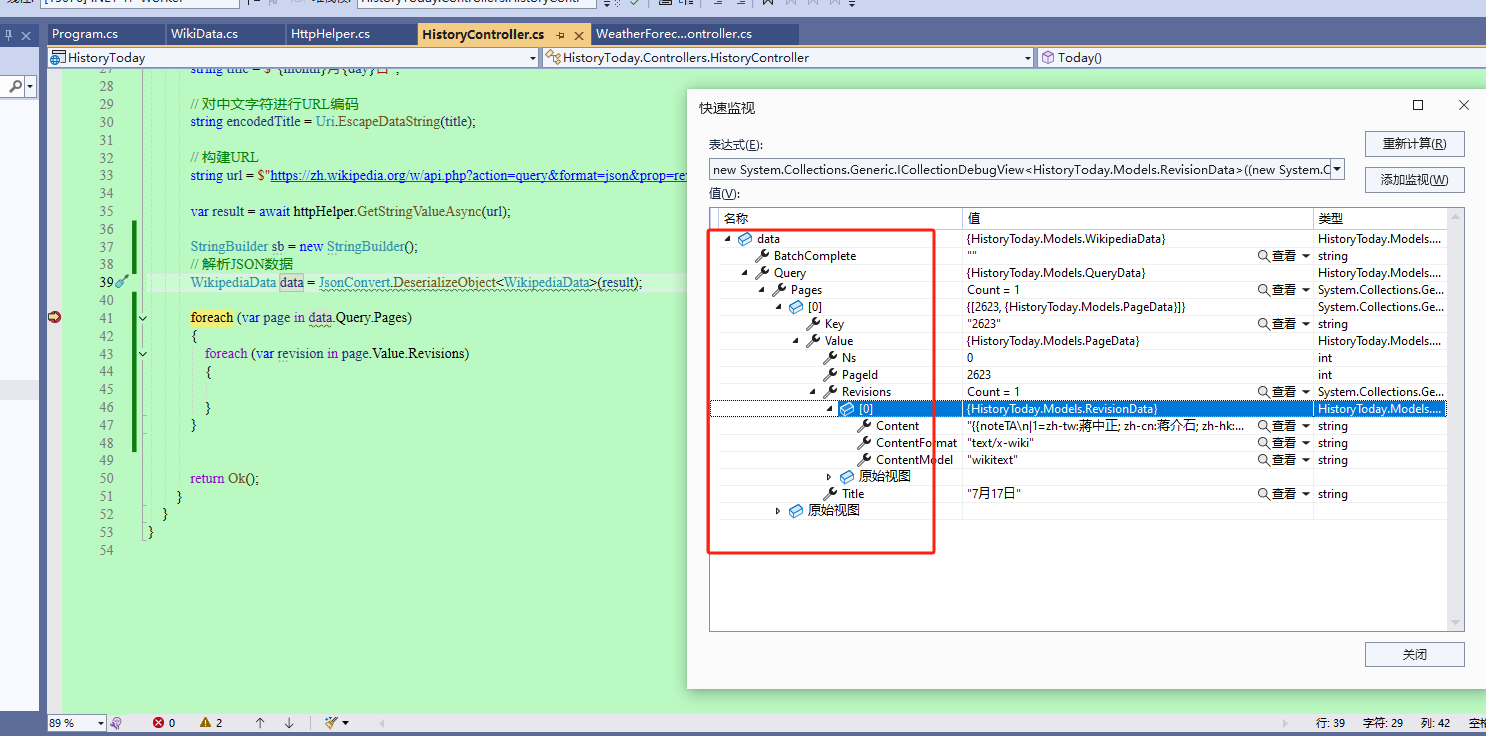Click the Add Watch (添加监视) button

tap(1414, 180)
